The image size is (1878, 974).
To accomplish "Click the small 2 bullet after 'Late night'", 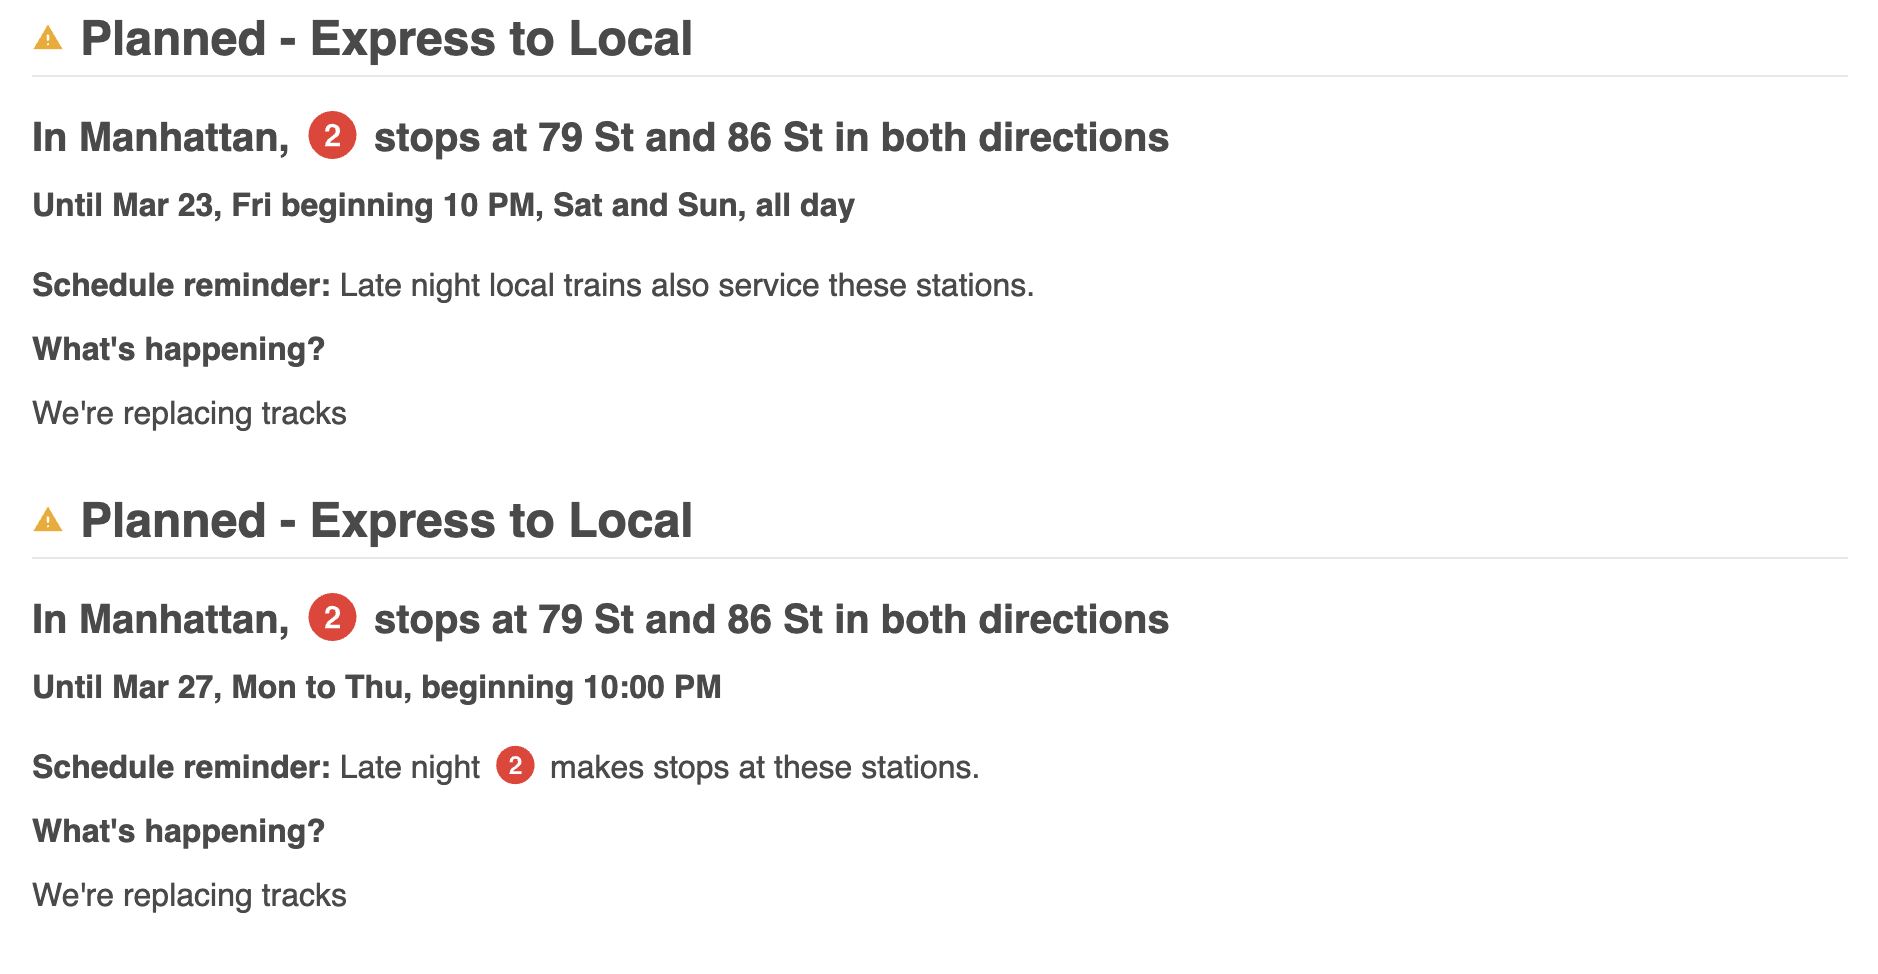I will coord(515,766).
